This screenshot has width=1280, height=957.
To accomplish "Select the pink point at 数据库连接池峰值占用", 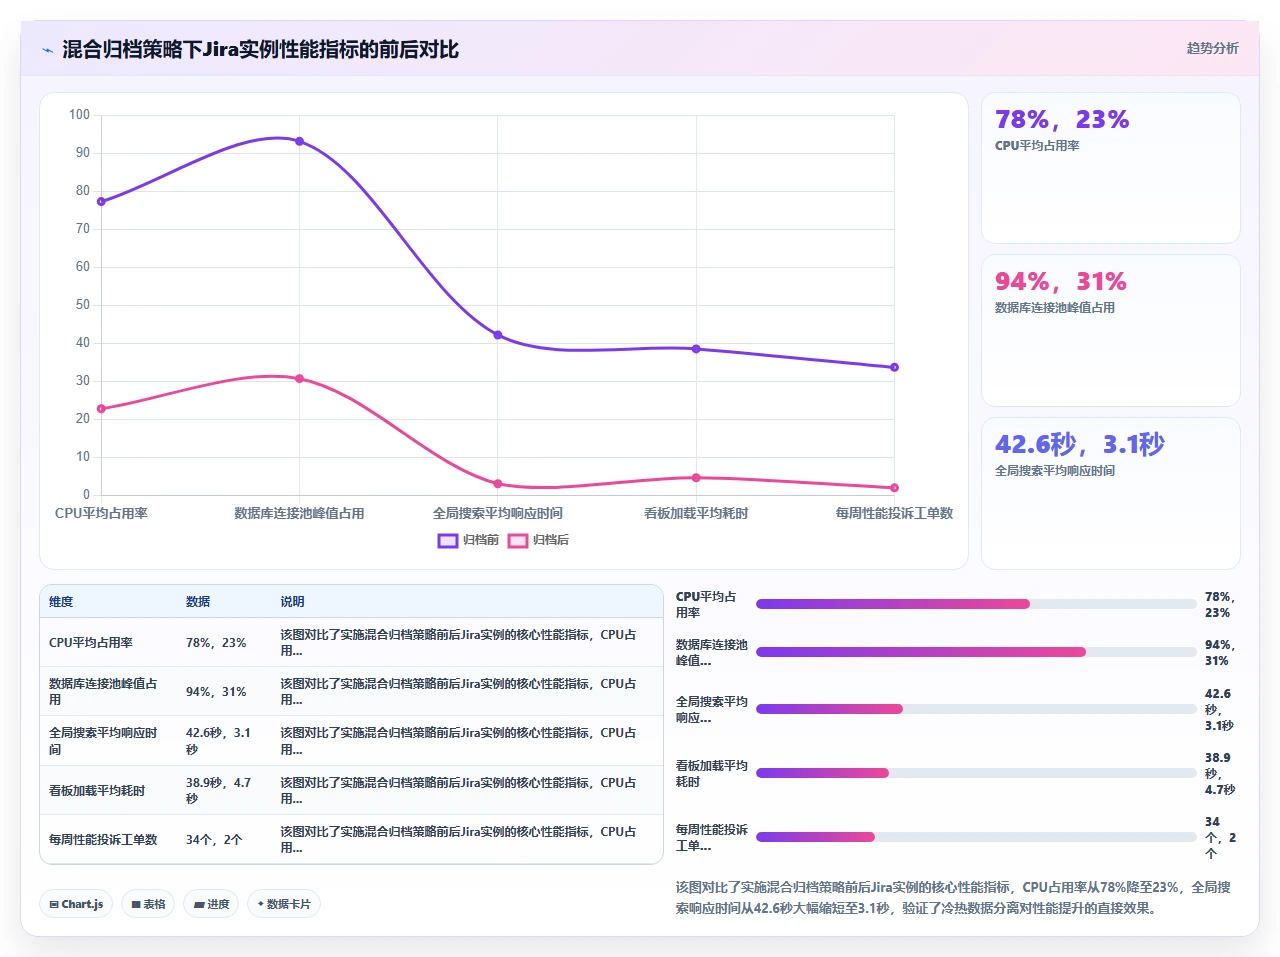I will [x=299, y=378].
